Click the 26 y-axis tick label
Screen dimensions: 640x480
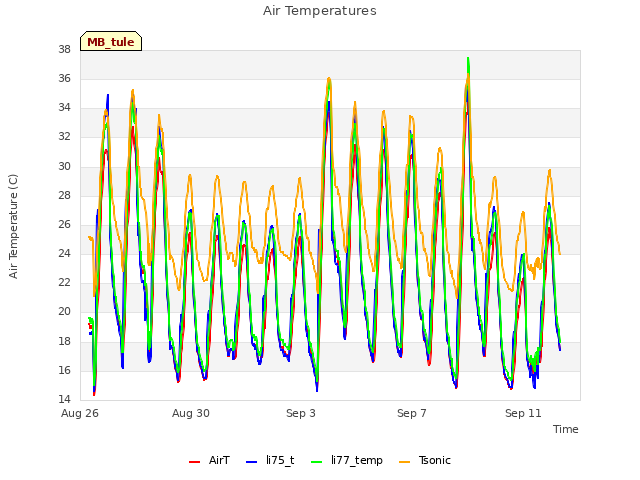pyautogui.click(x=64, y=224)
